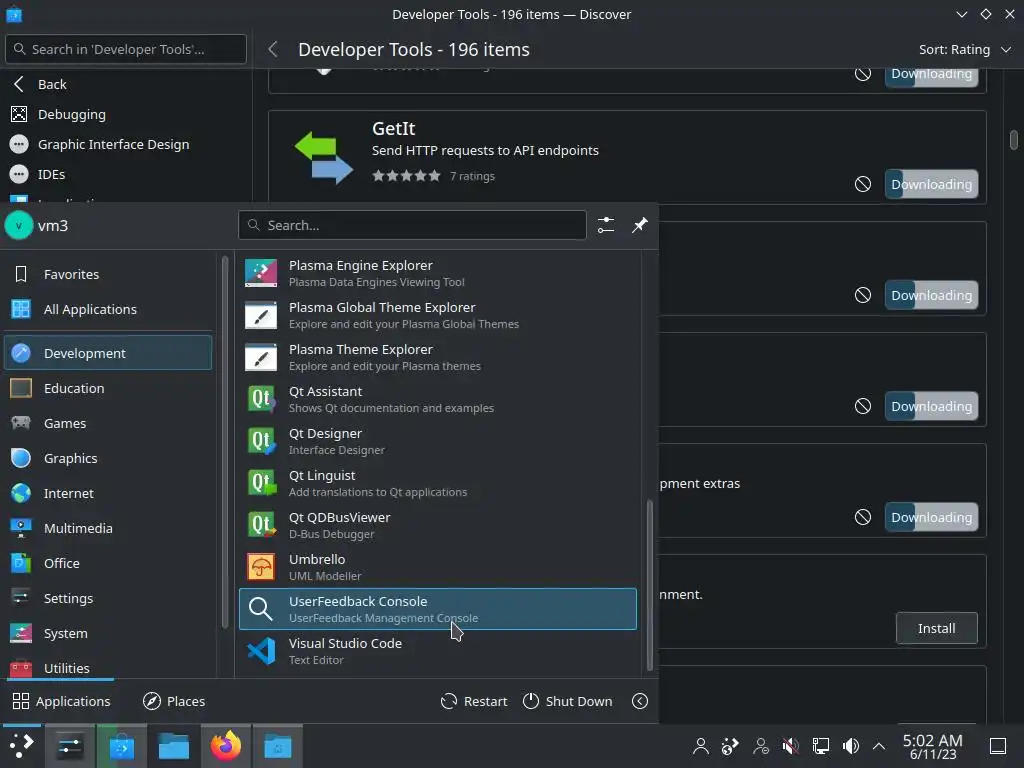1024x768 pixels.
Task: Open Discover from taskbar
Action: 121,746
